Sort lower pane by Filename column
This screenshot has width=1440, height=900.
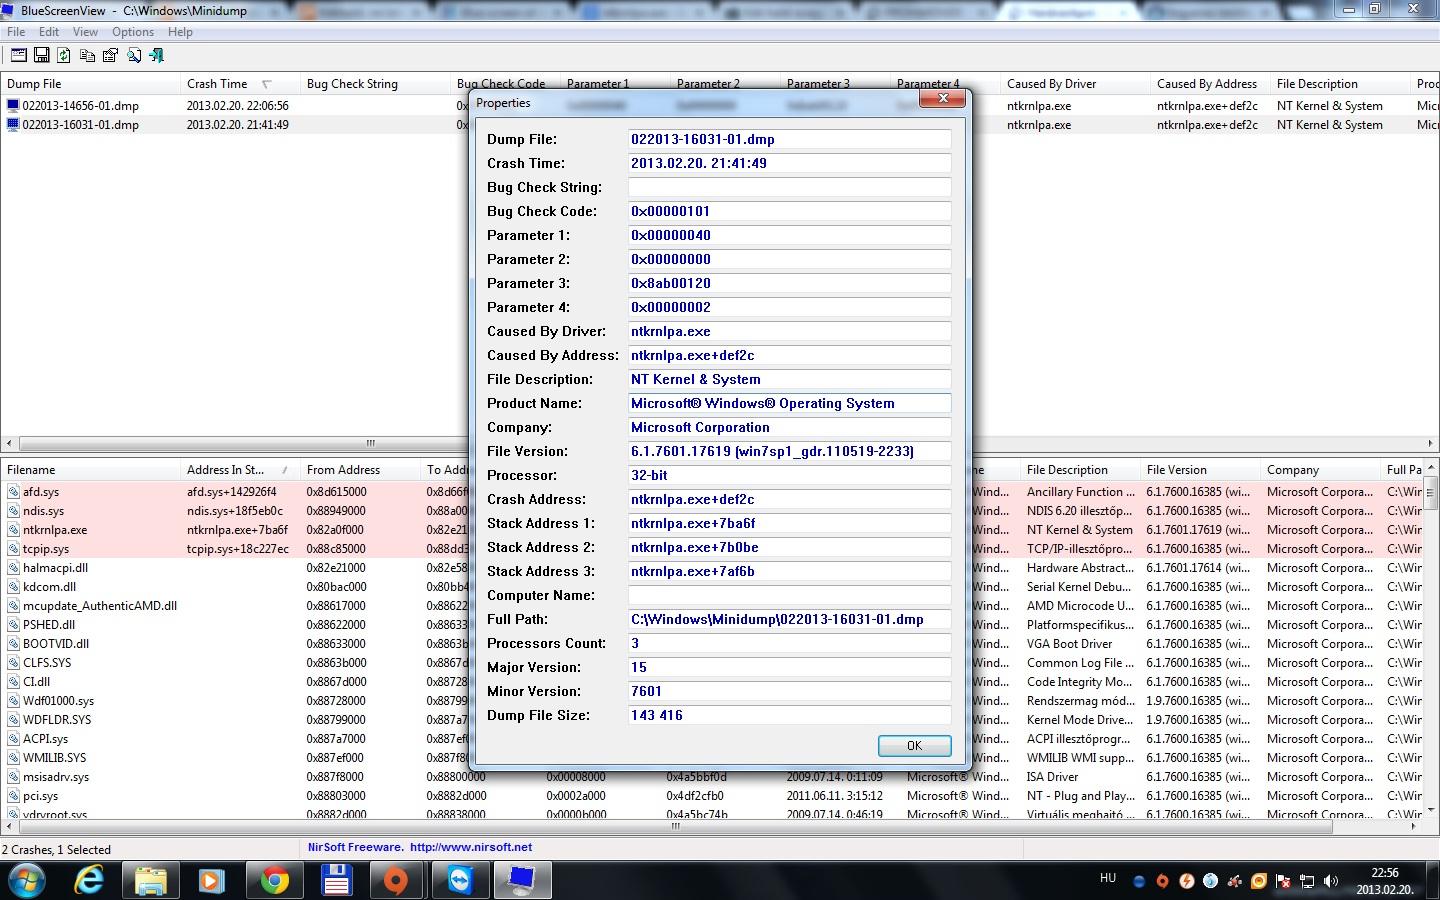(91, 470)
